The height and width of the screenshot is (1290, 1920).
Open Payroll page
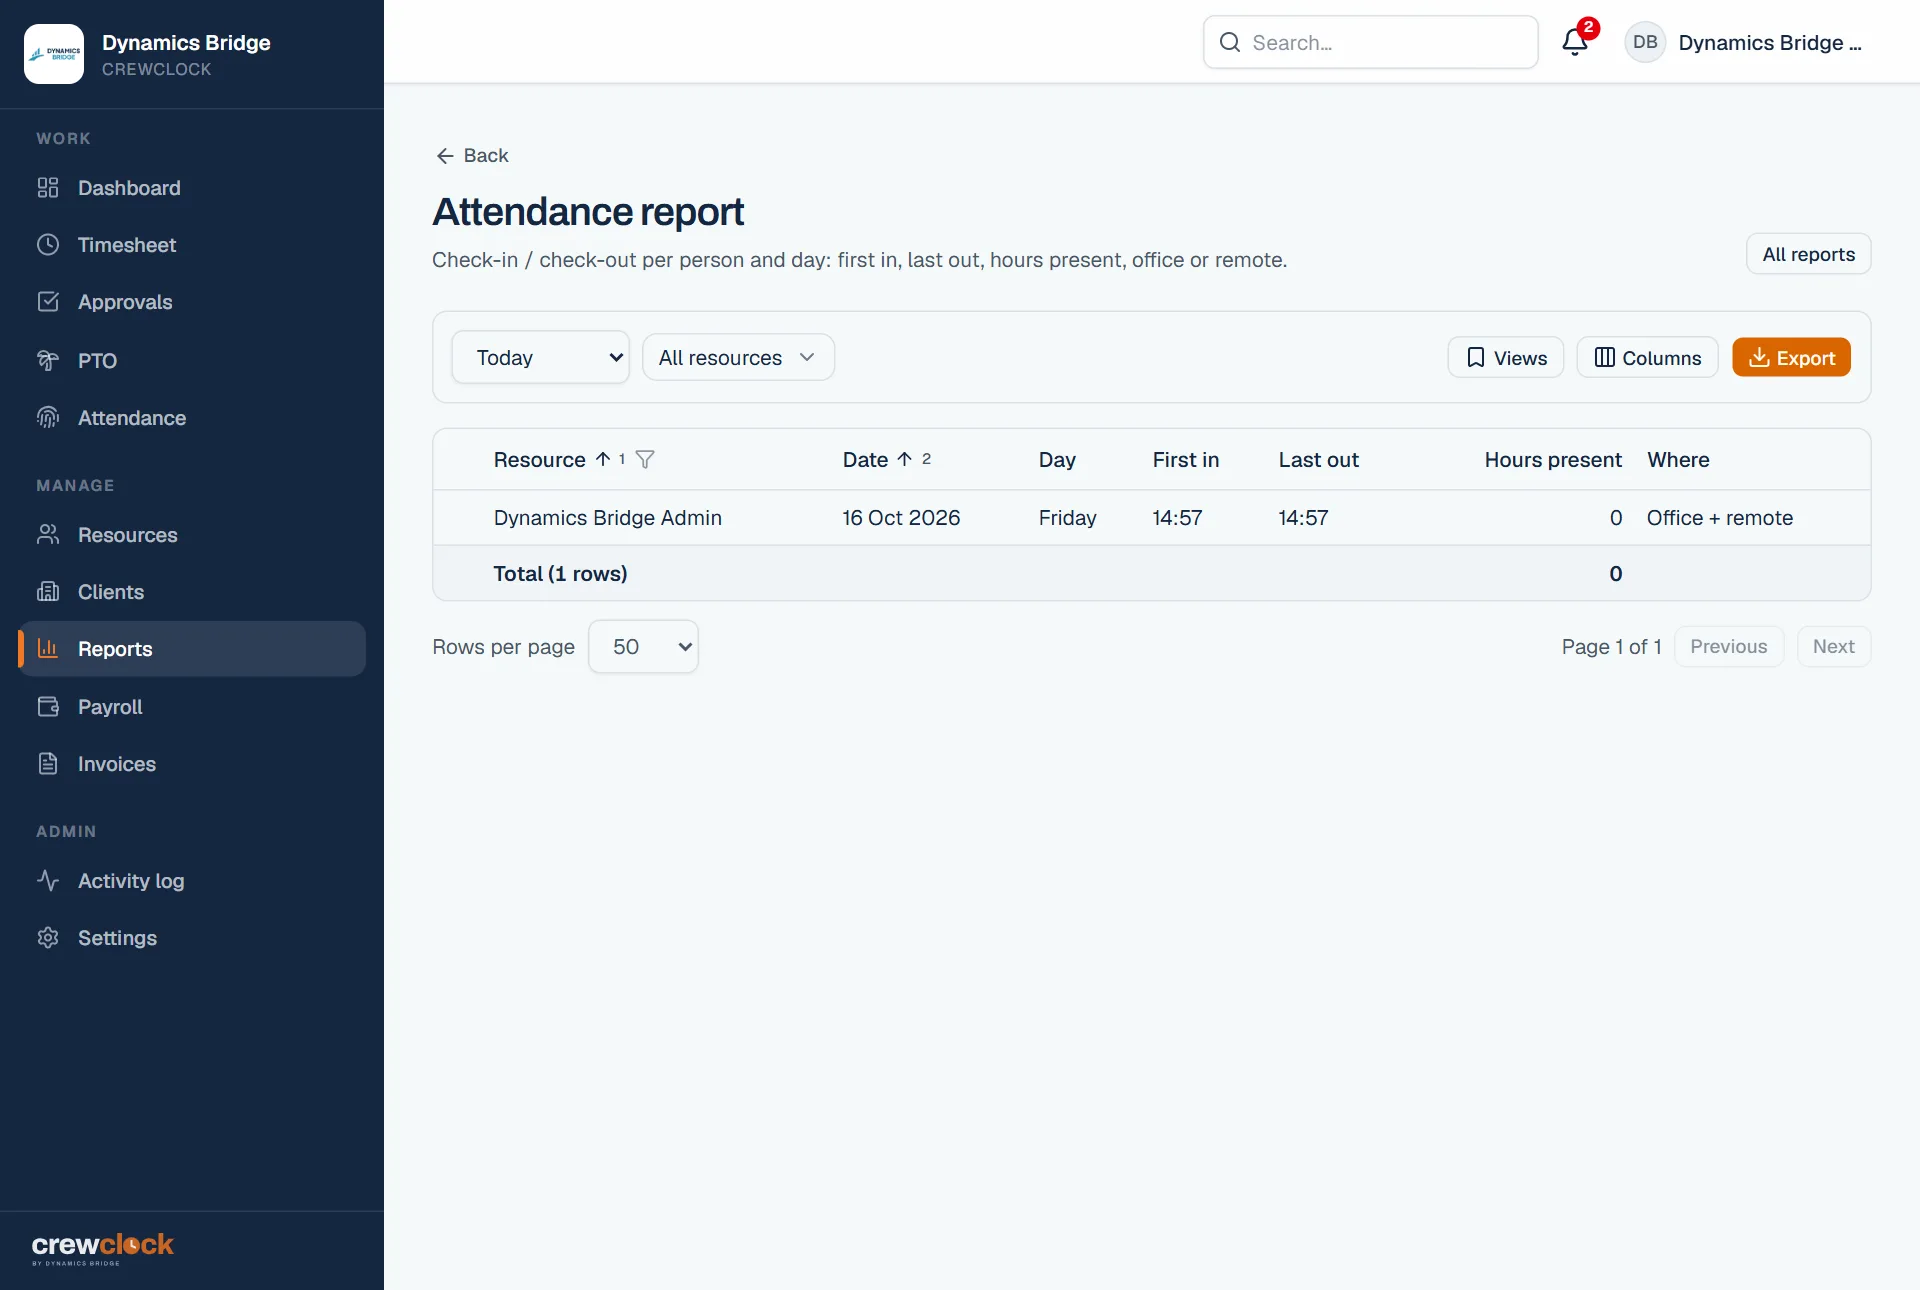[x=192, y=707]
